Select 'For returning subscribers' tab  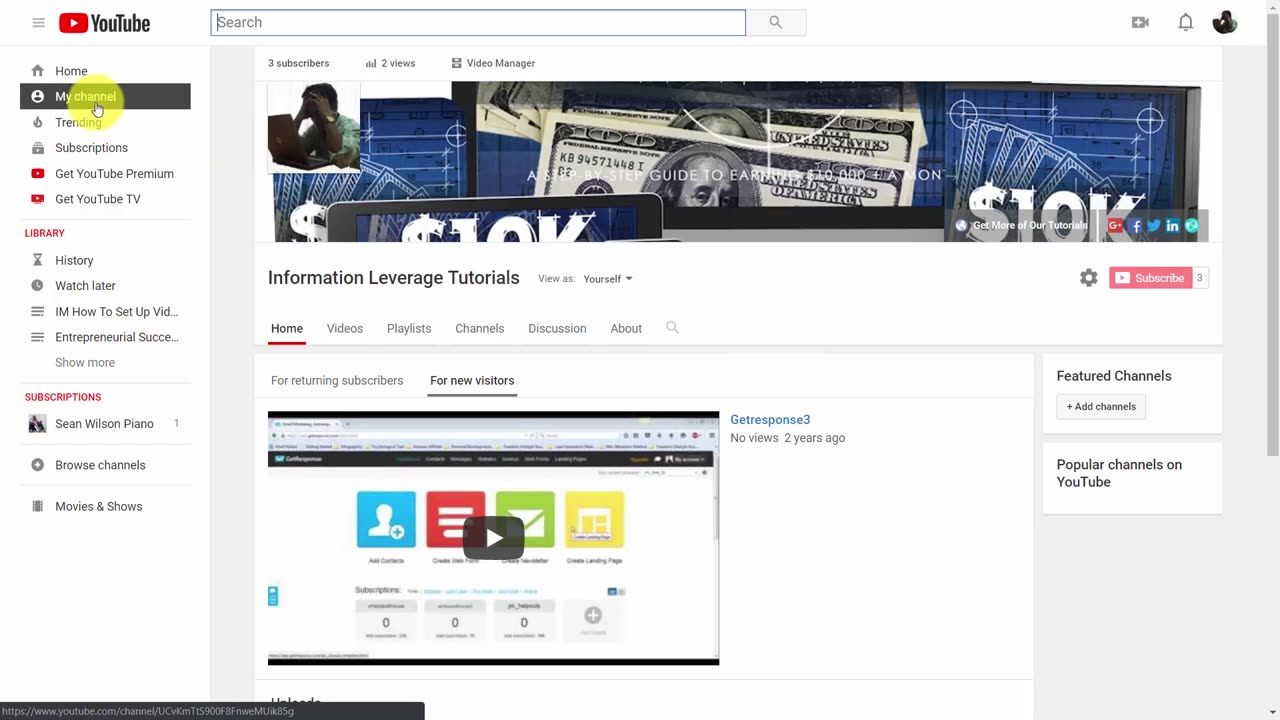337,380
